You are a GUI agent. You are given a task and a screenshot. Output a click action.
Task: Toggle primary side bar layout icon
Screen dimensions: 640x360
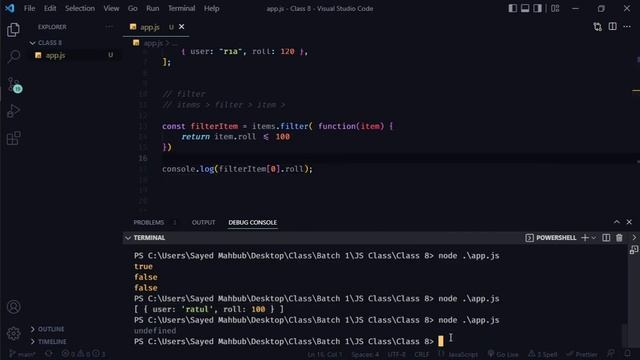point(513,8)
